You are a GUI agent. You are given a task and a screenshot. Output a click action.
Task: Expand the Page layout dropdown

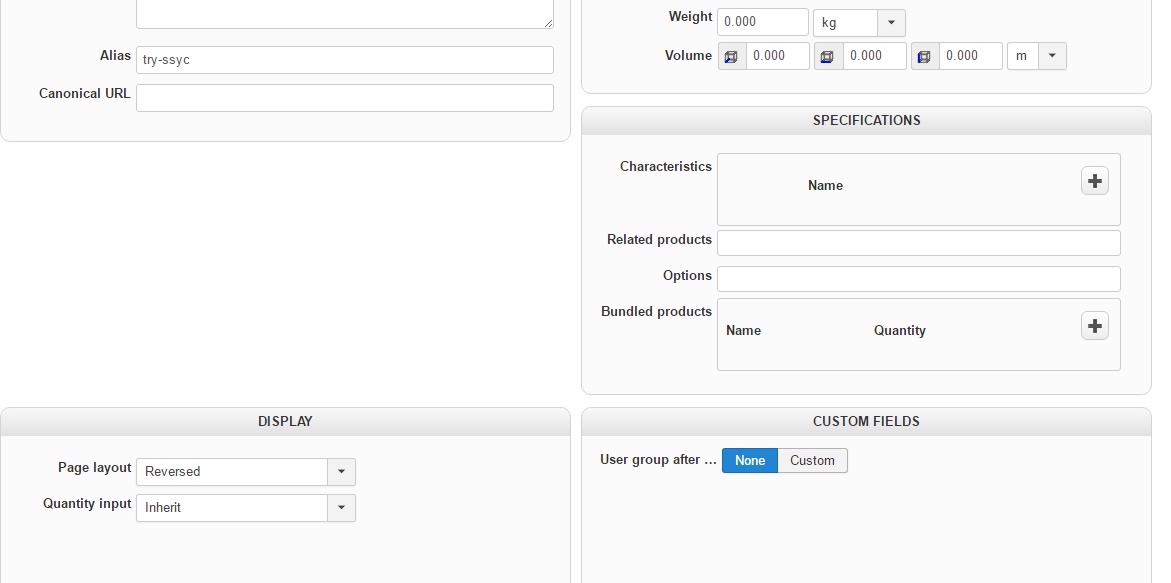coord(341,472)
